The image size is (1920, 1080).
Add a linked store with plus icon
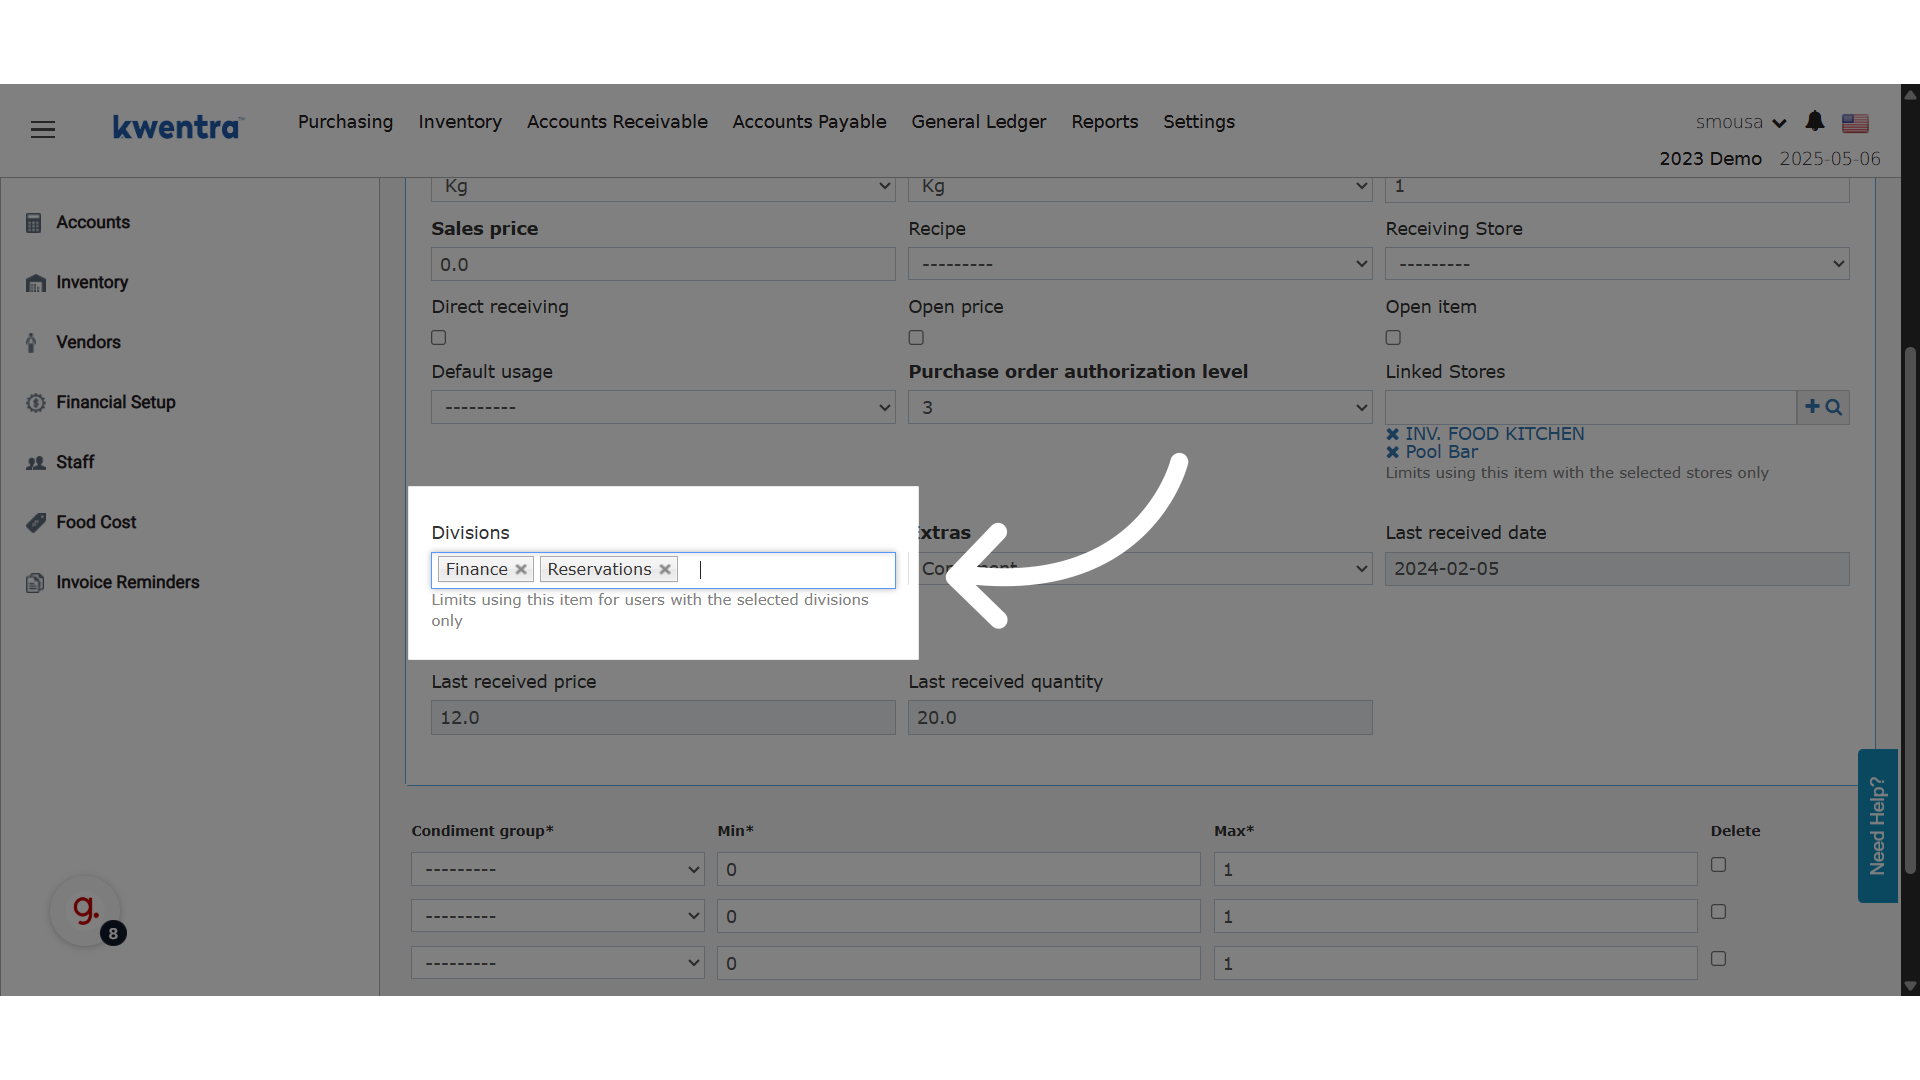point(1812,406)
